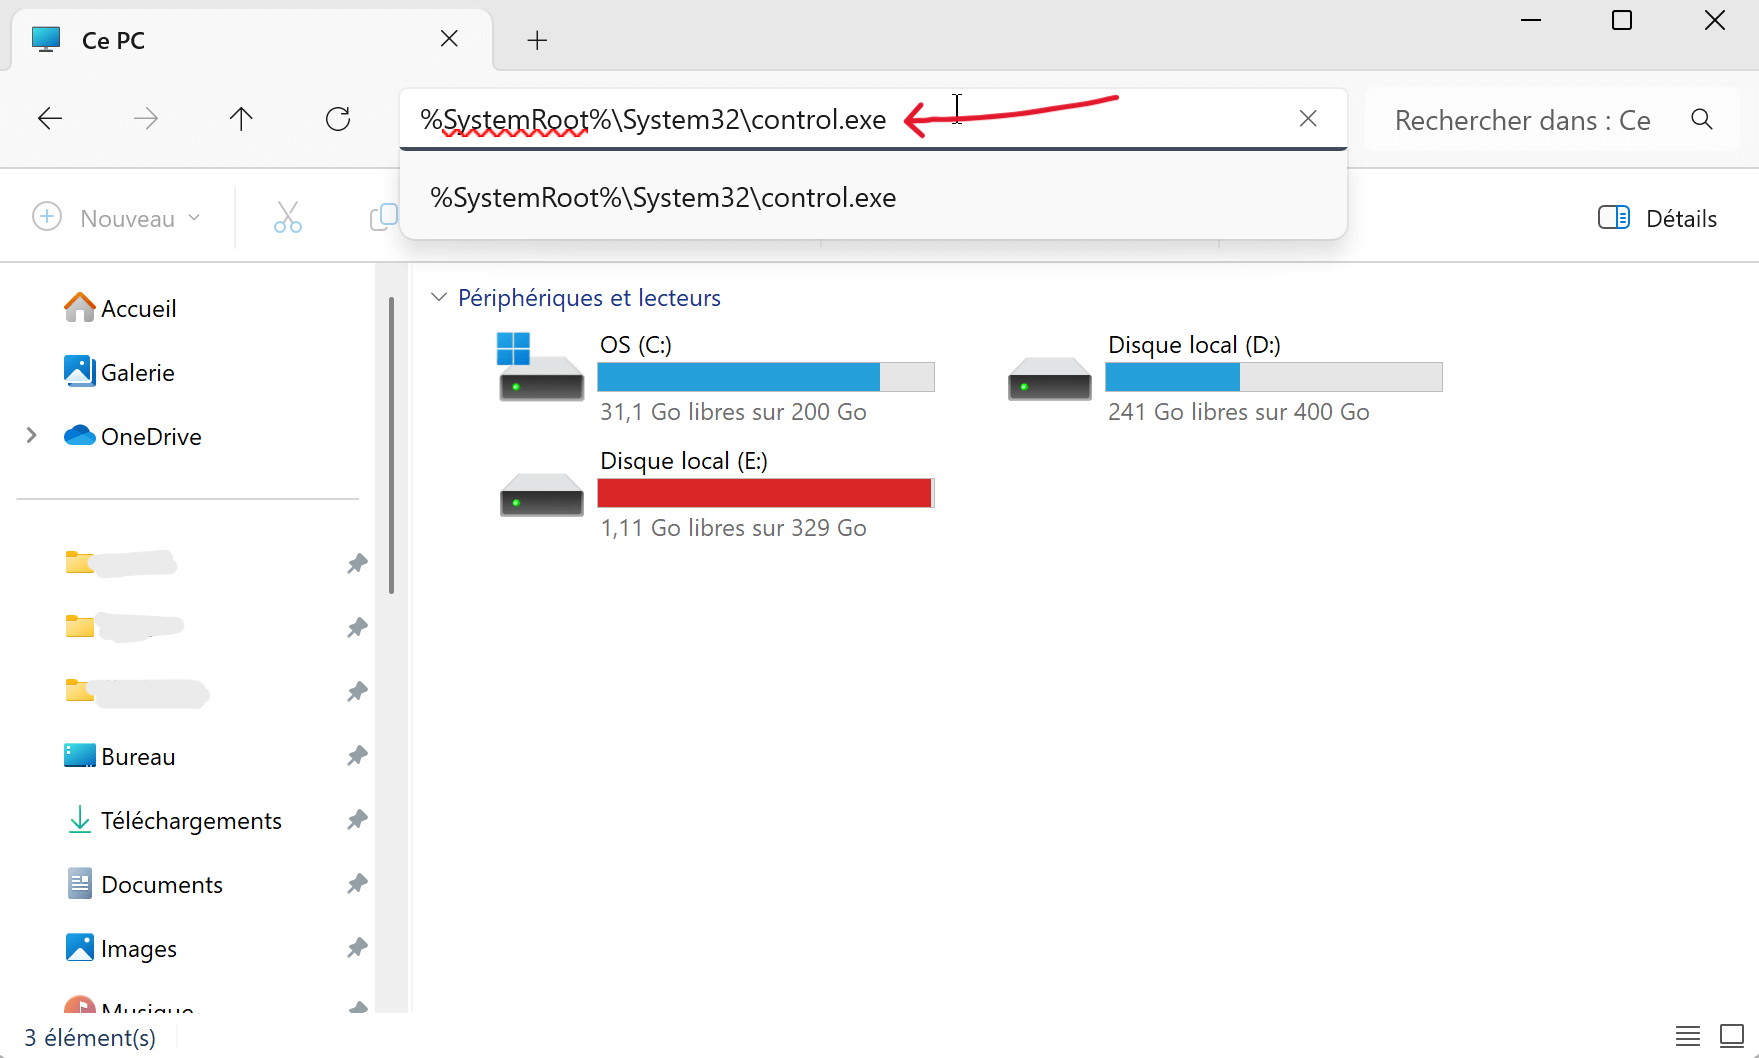Click '31,1 Go libres sur 200 Go' text

point(733,412)
